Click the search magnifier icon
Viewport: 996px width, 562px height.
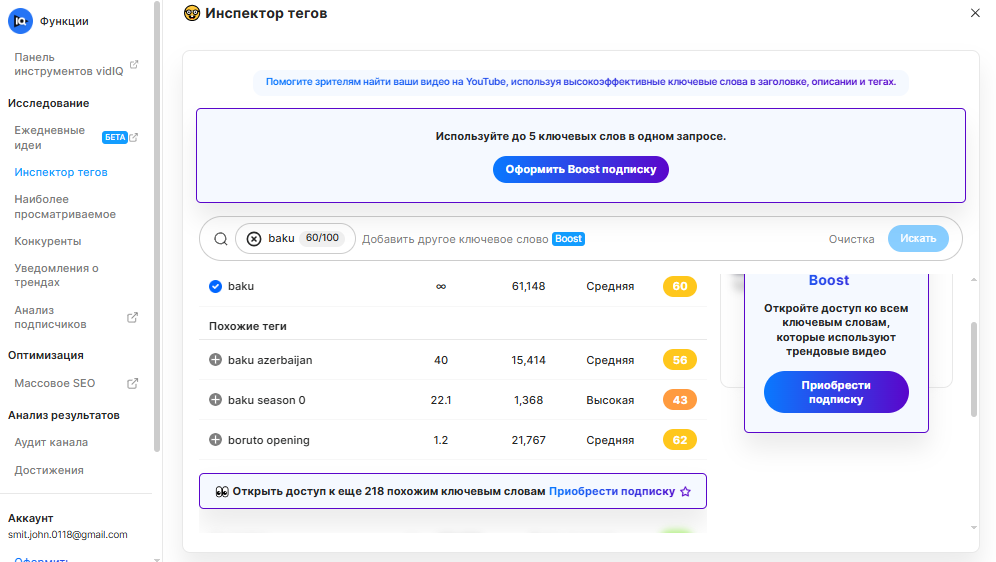(x=221, y=239)
